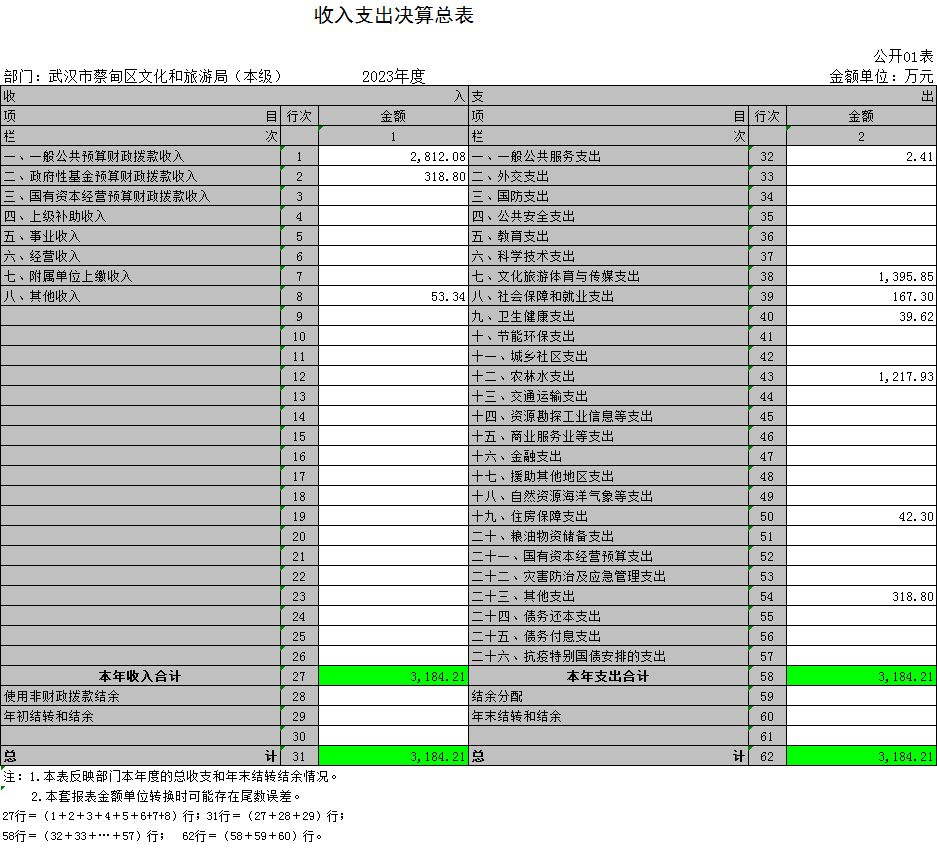Select 灾害防治及应急管理支出 cell
The height and width of the screenshot is (866, 937).
click(x=609, y=577)
